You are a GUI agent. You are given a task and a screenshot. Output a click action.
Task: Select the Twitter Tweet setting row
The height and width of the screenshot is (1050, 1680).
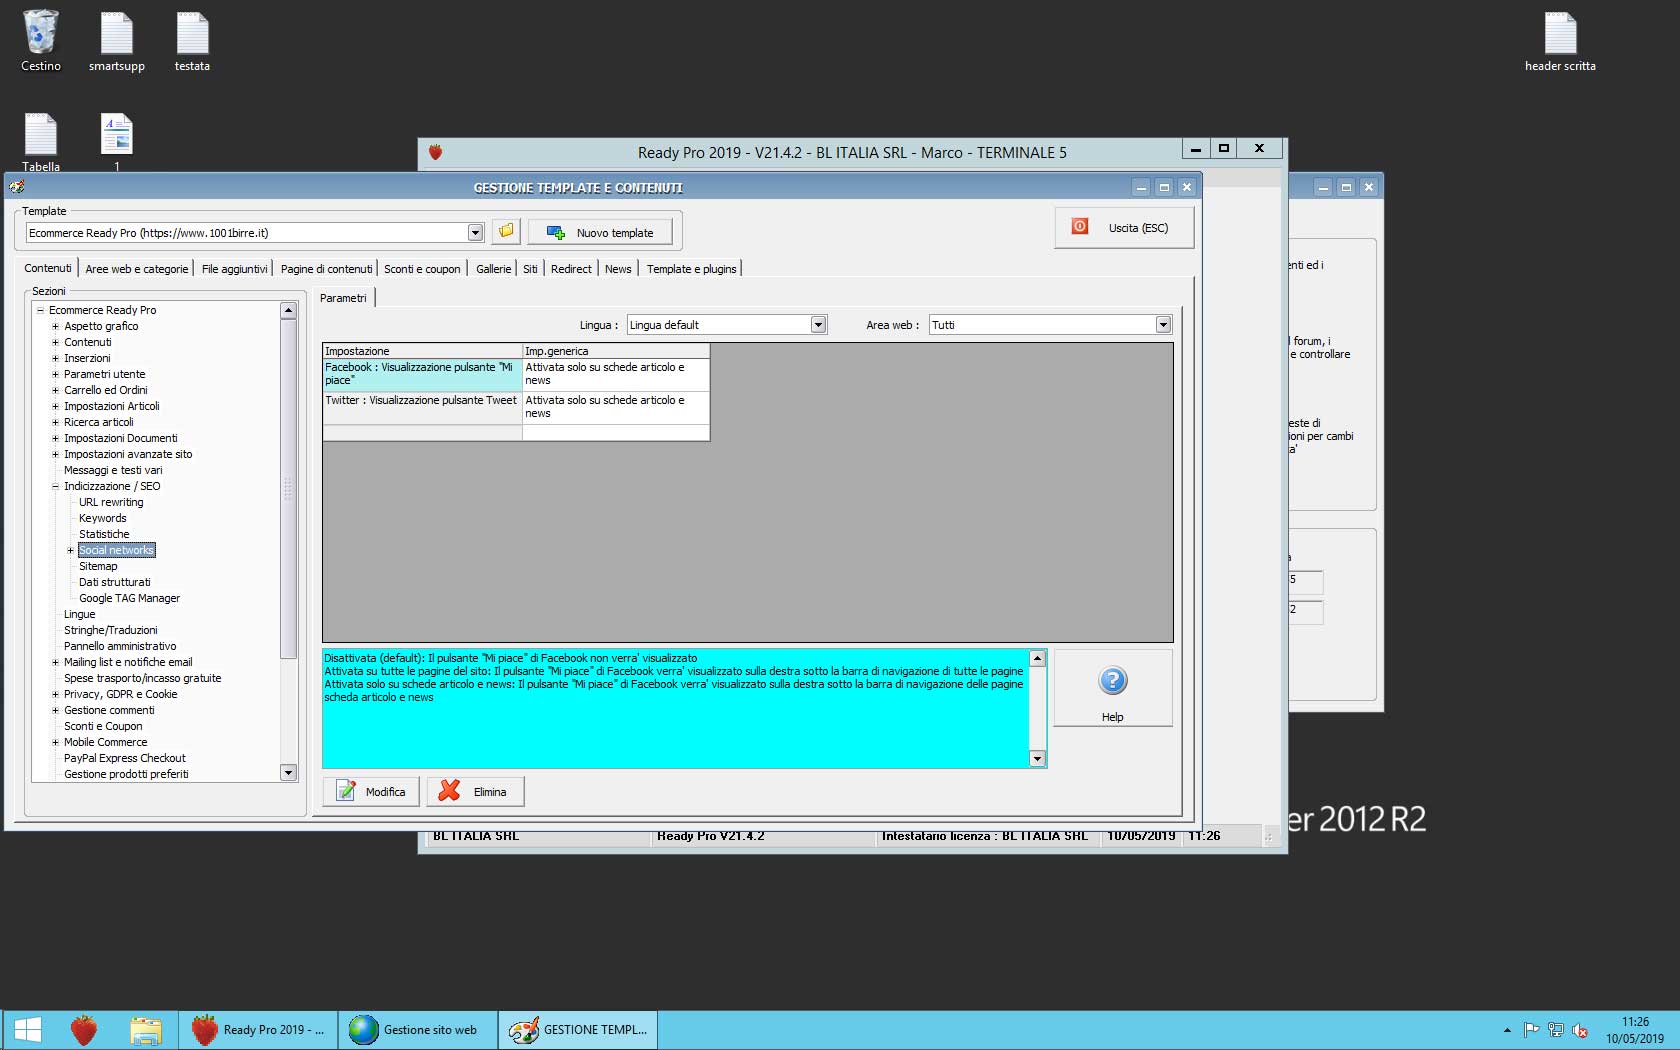pyautogui.click(x=516, y=407)
